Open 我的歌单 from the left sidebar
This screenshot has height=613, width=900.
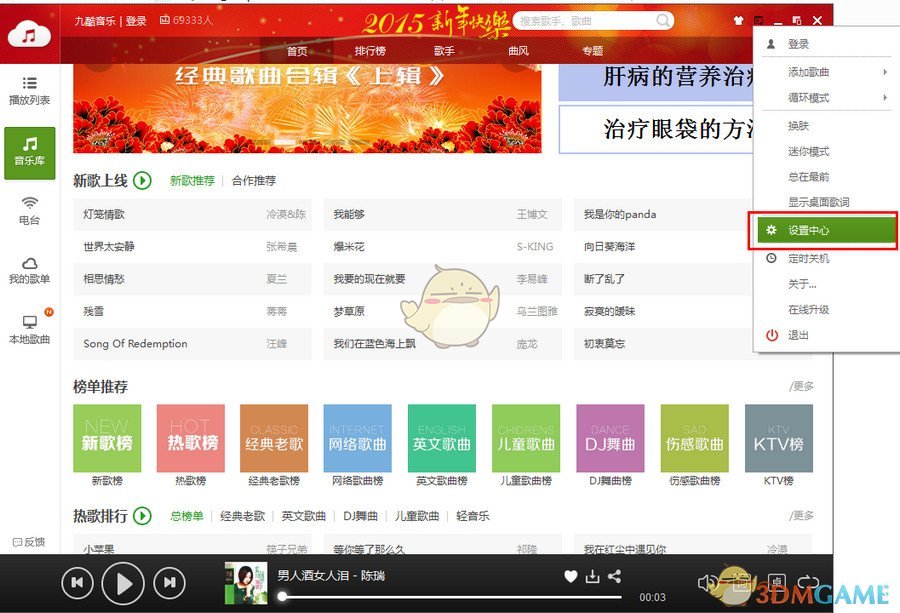click(x=30, y=272)
